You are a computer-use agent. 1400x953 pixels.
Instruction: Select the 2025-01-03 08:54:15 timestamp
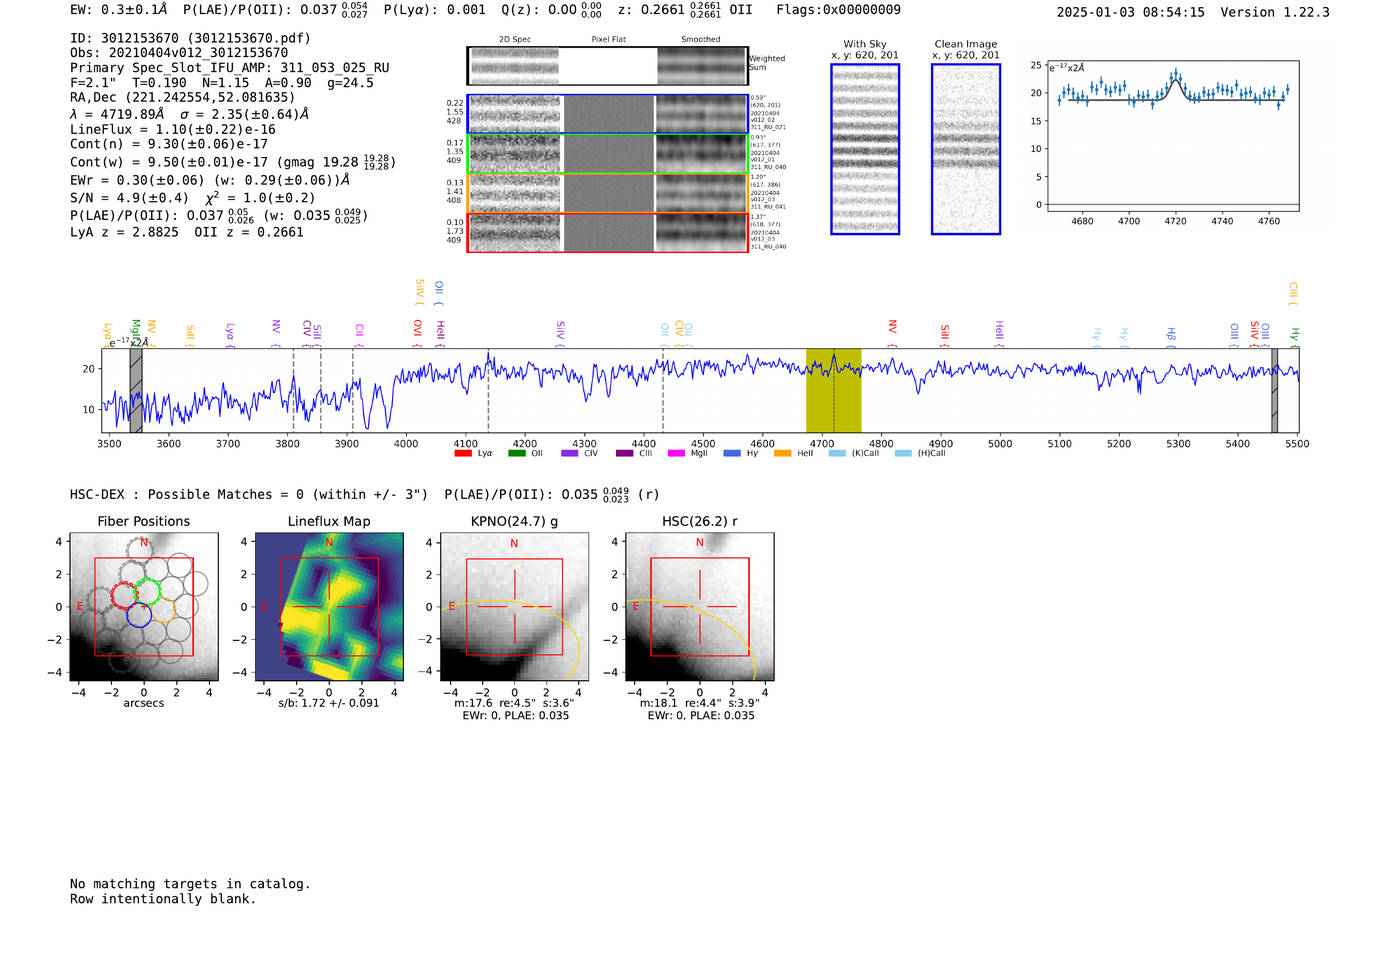click(1131, 12)
